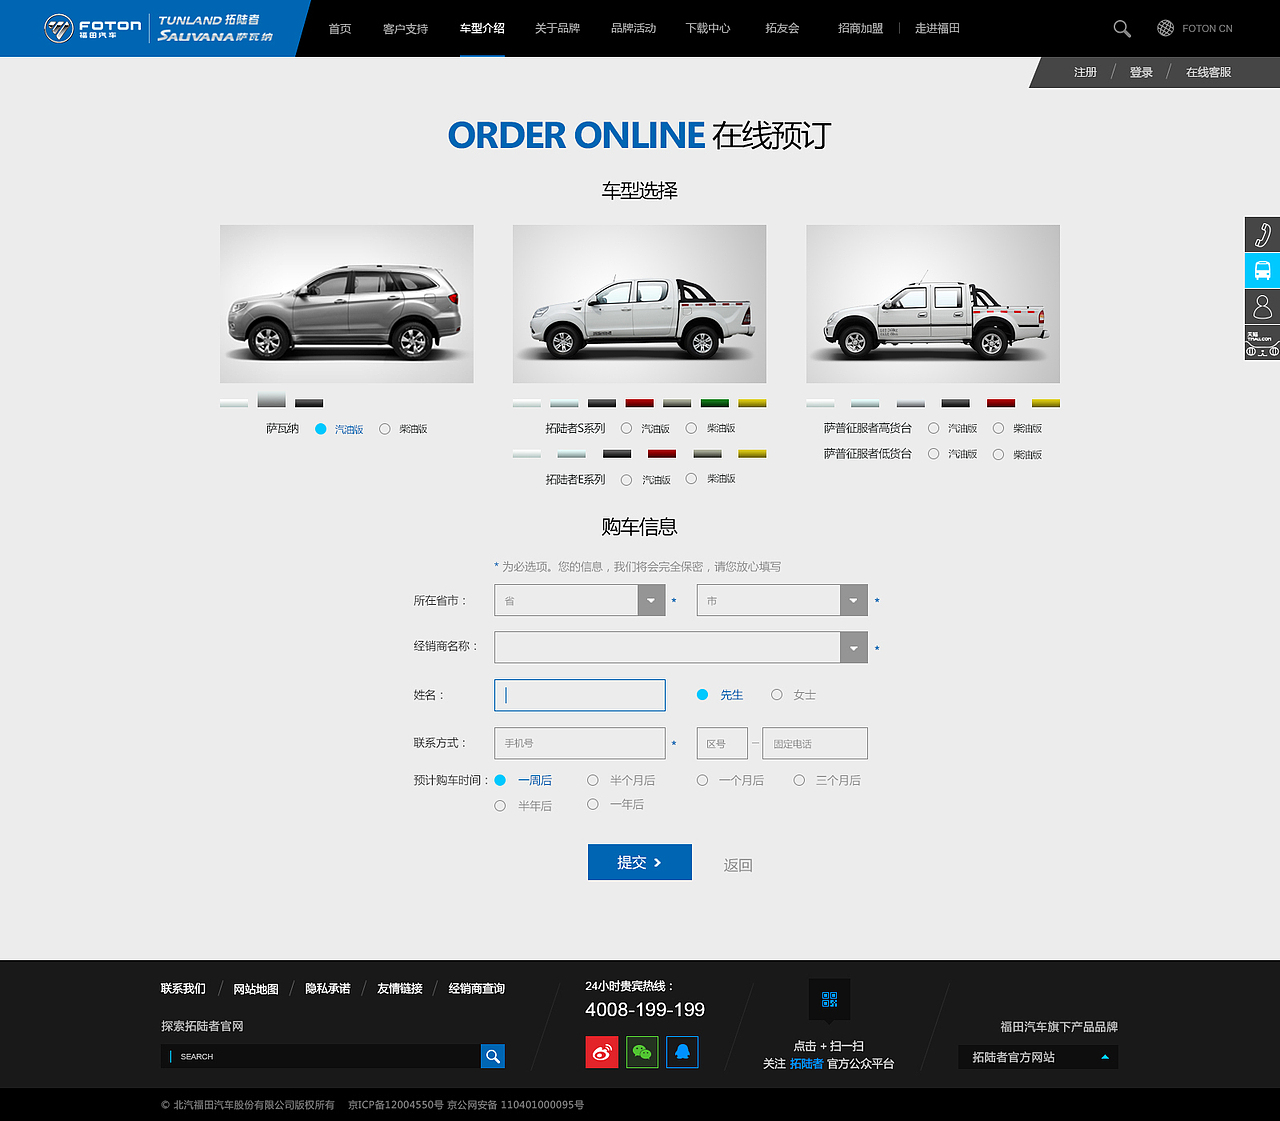This screenshot has width=1280, height=1121.
Task: Go to the 首页 menu item
Action: [x=340, y=28]
